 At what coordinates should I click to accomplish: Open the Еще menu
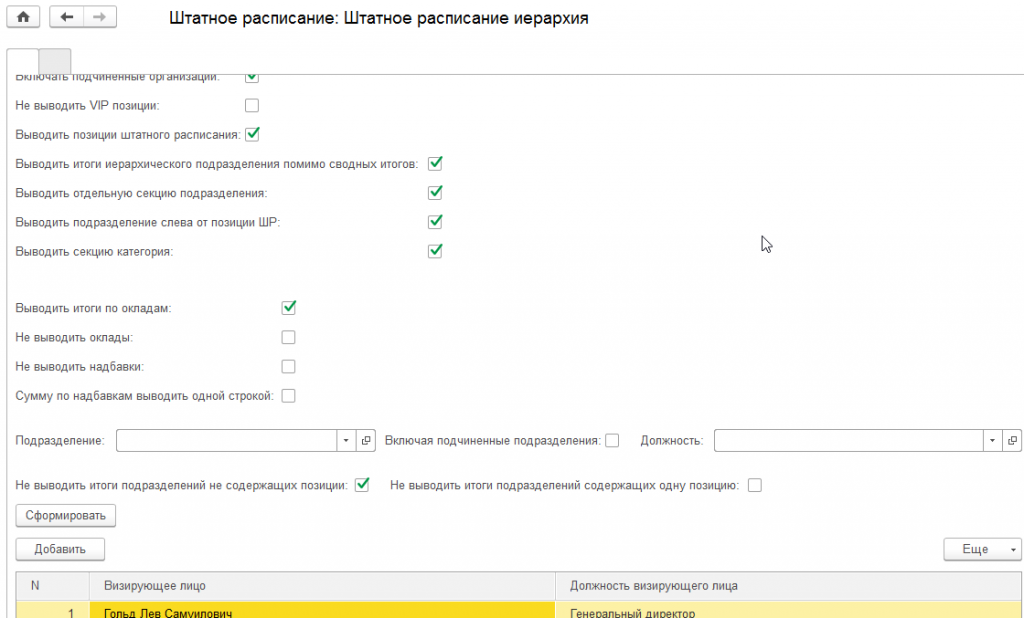point(982,549)
